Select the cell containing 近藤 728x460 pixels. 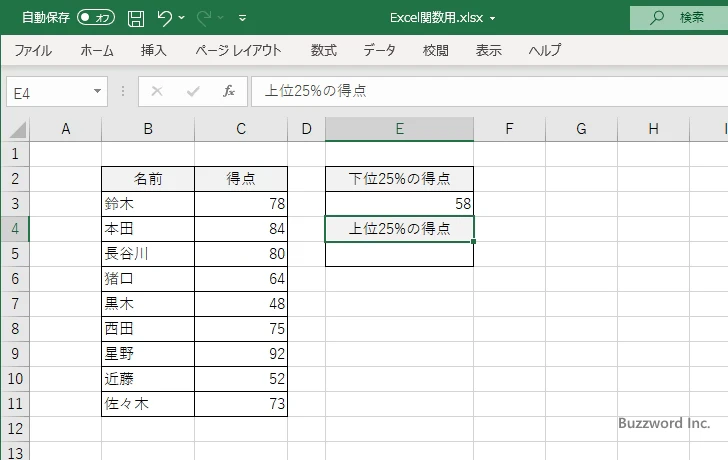148,379
